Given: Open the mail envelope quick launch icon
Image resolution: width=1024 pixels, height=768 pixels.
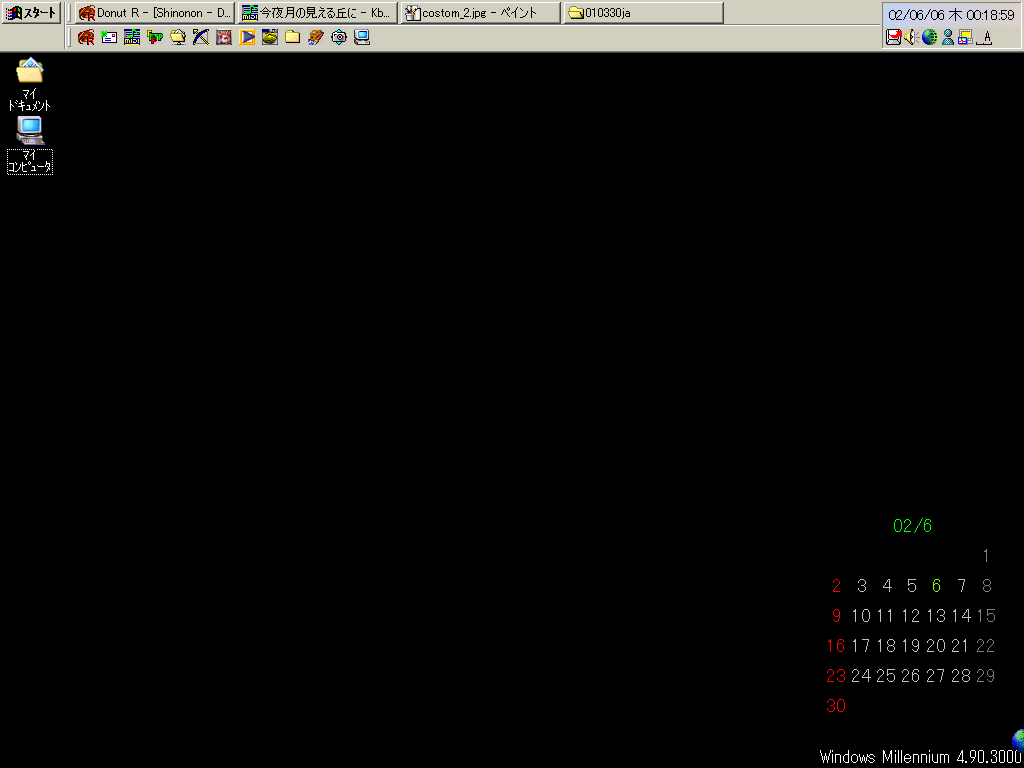Looking at the screenshot, I should coord(109,37).
